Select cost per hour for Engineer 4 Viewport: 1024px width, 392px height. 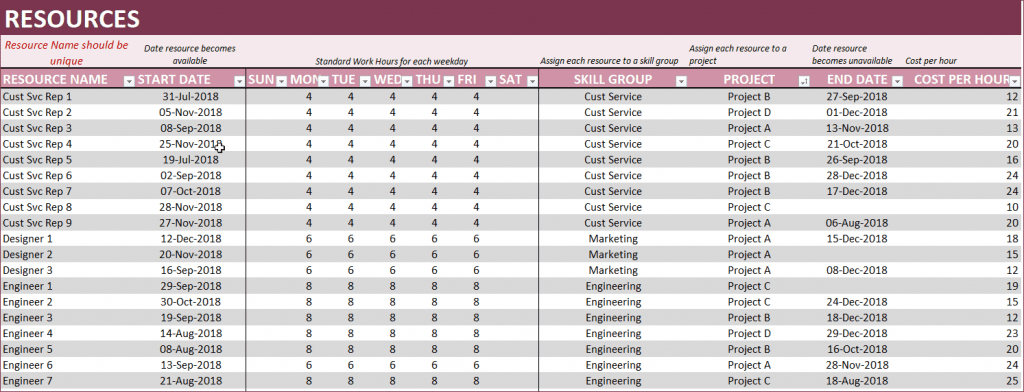[1012, 333]
